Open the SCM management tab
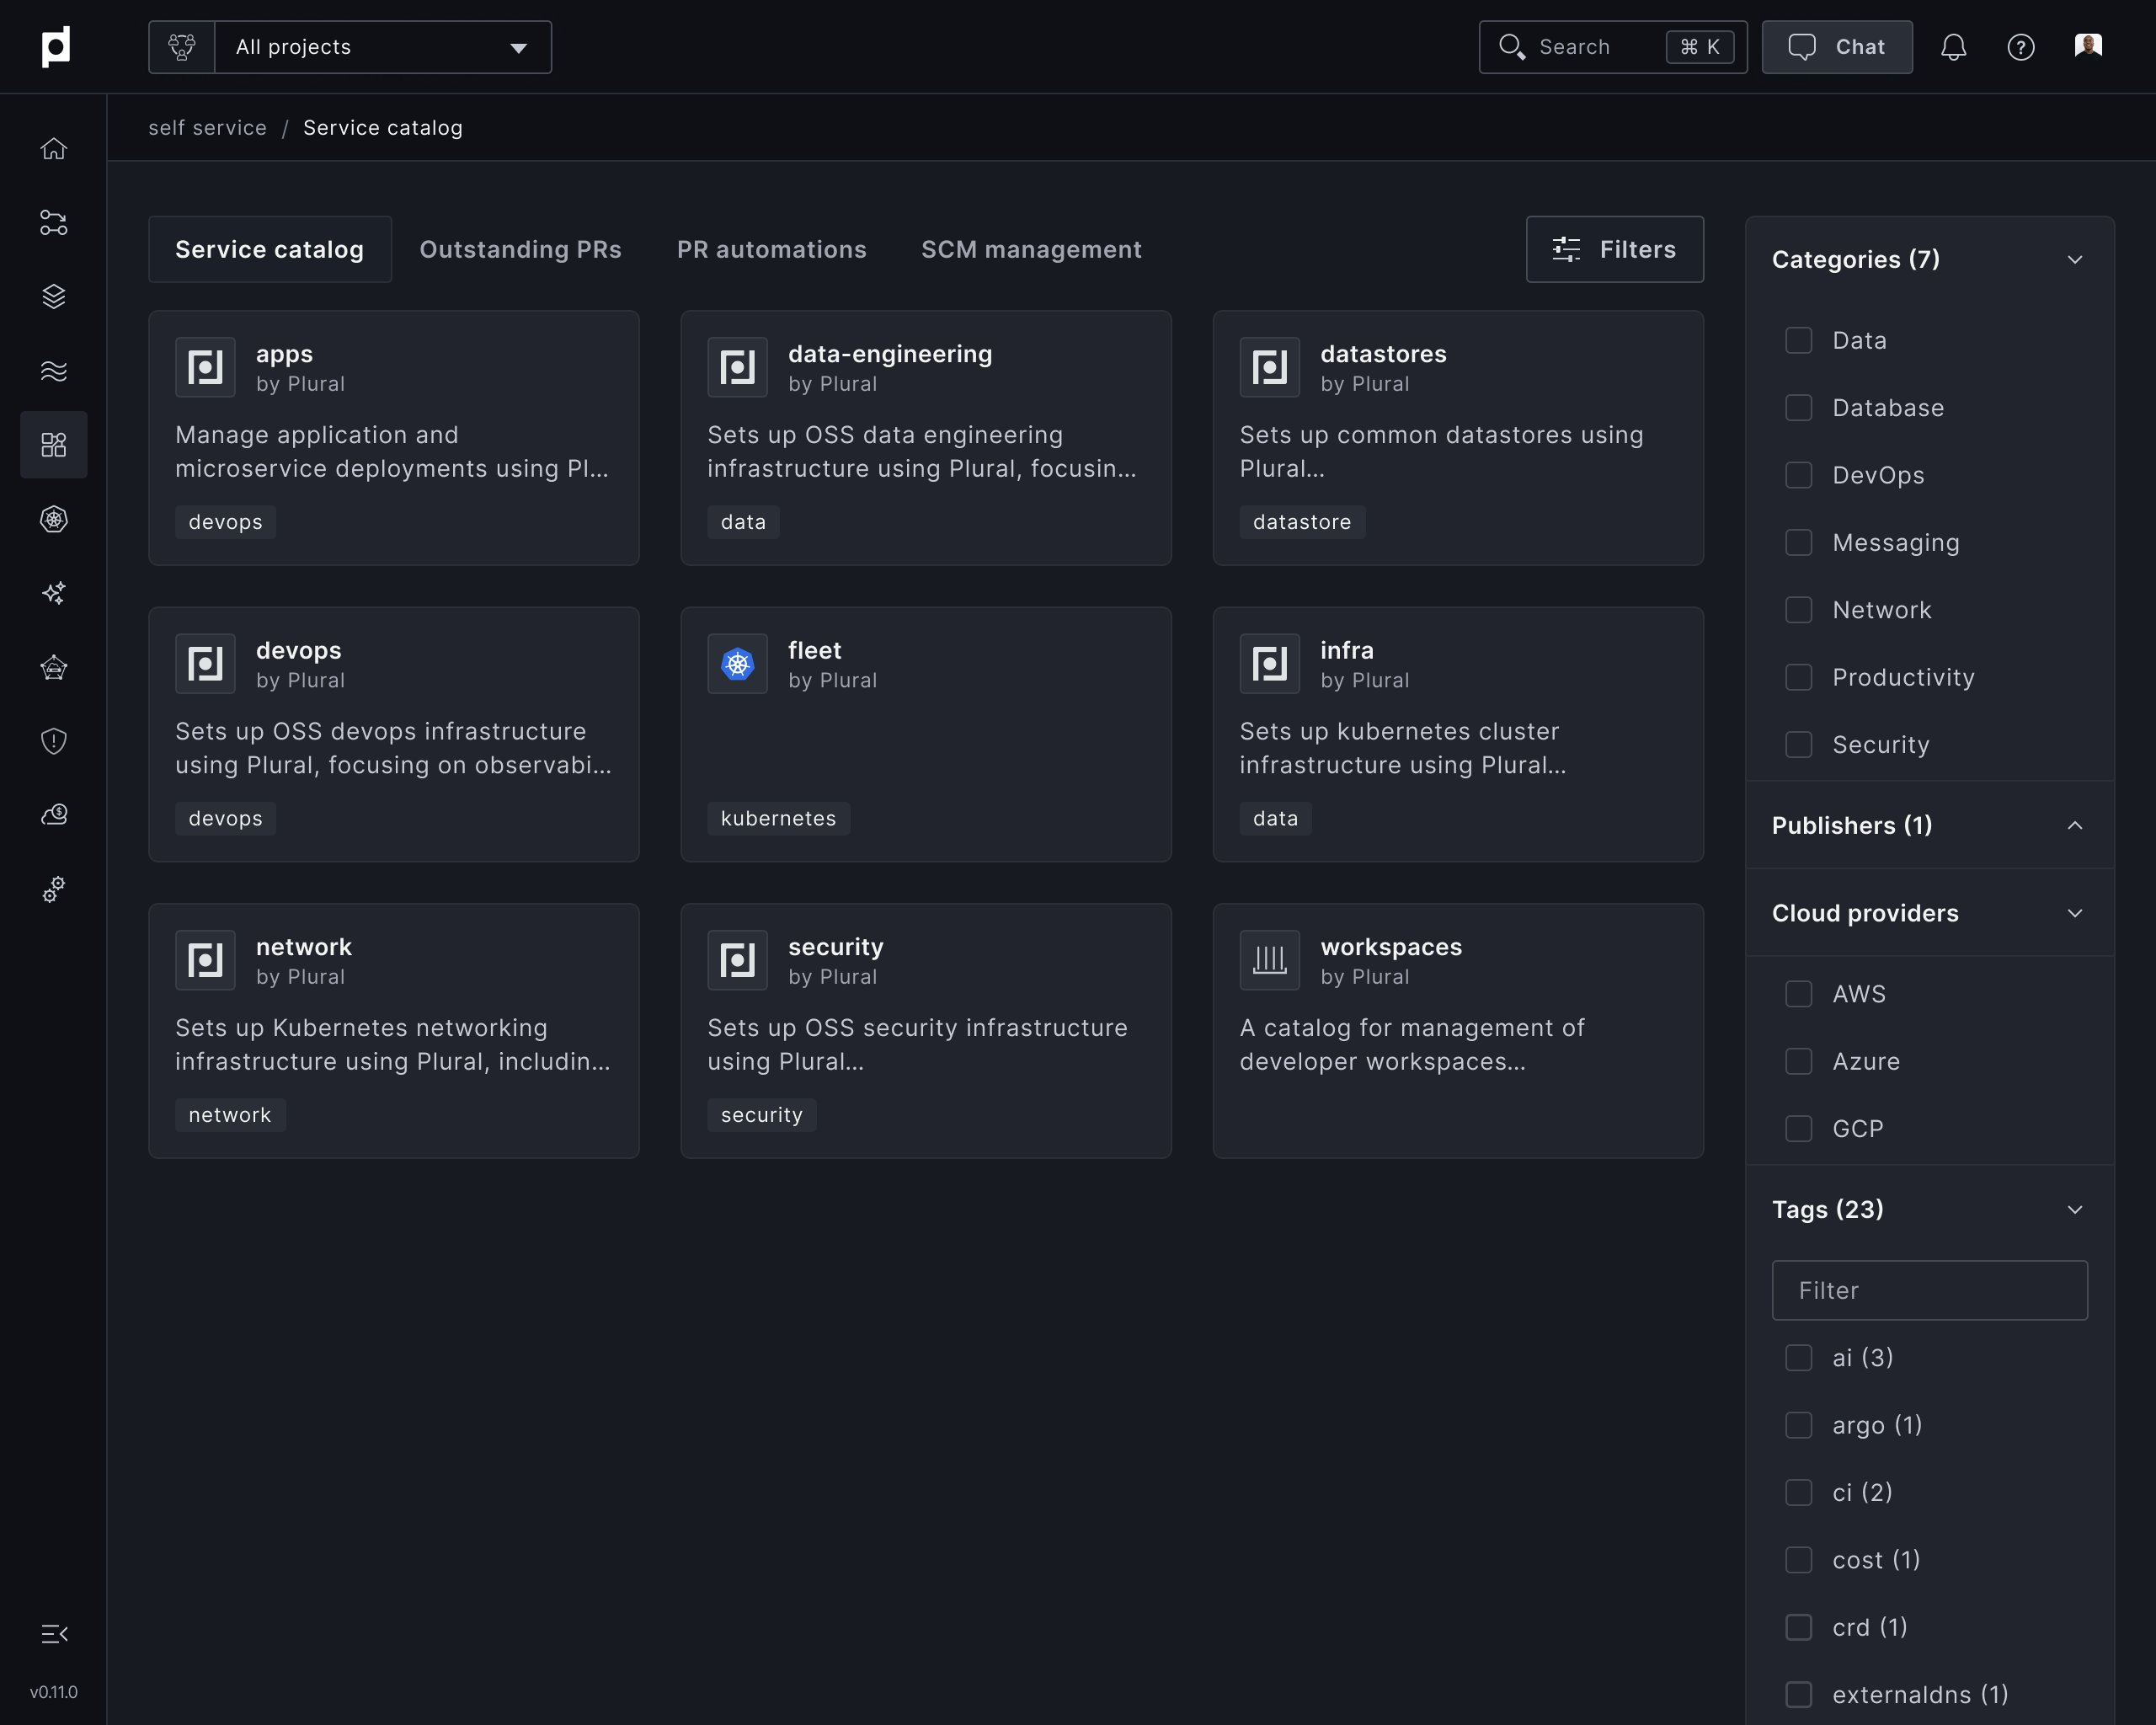The image size is (2156, 1725). pyautogui.click(x=1030, y=249)
